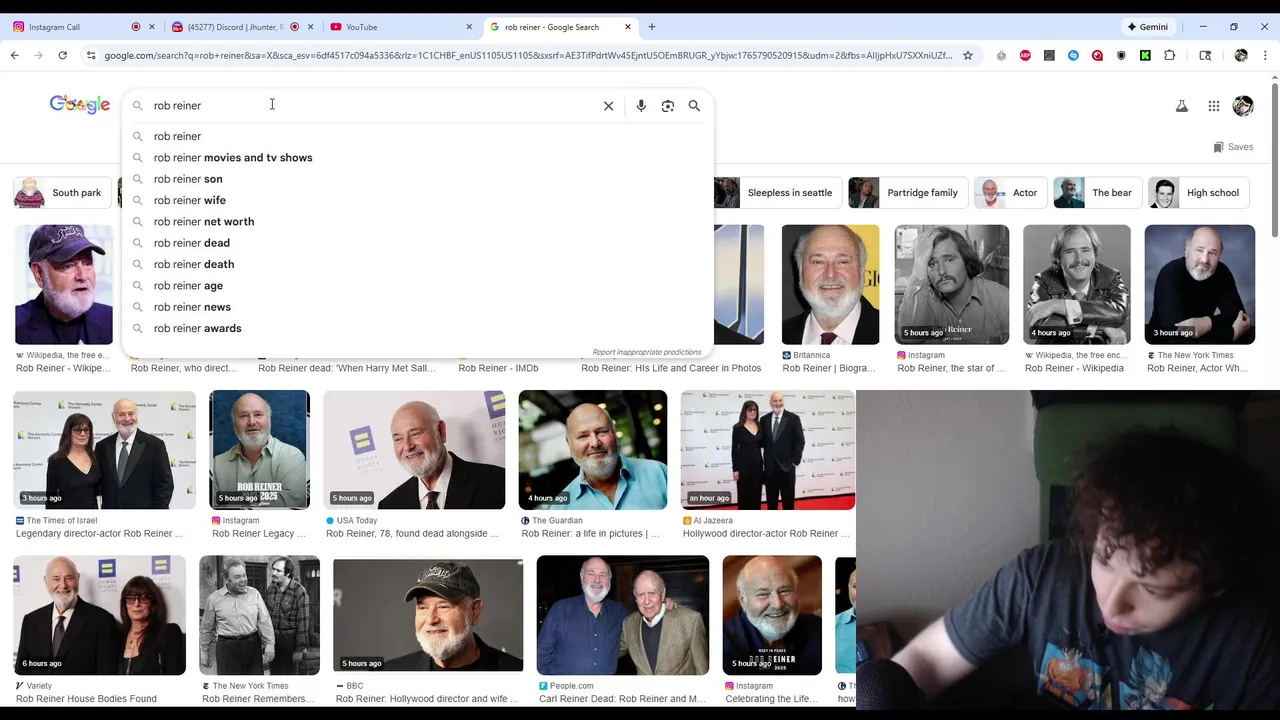Open the Saves collection link
Viewport: 1280px width, 720px height.
pyautogui.click(x=1232, y=147)
